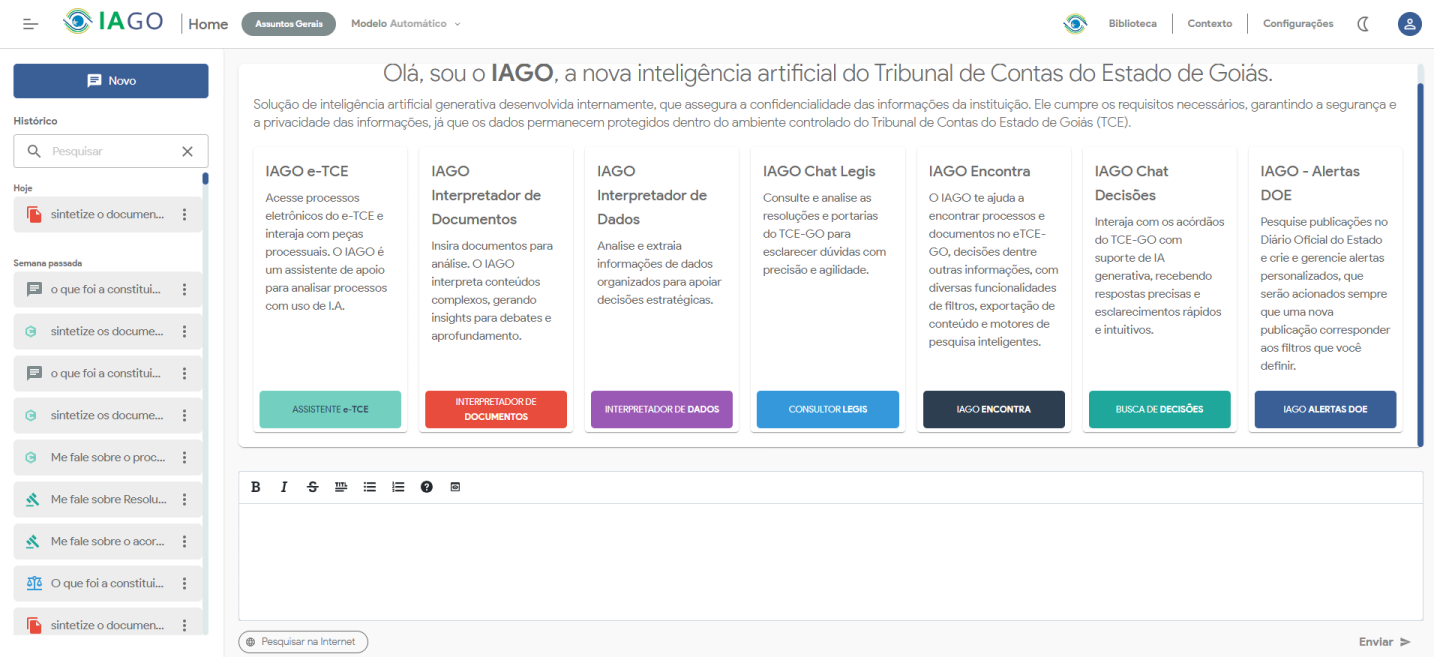Open options menu for today's history item
Viewport: 1434px width, 657px height.
tap(184, 215)
